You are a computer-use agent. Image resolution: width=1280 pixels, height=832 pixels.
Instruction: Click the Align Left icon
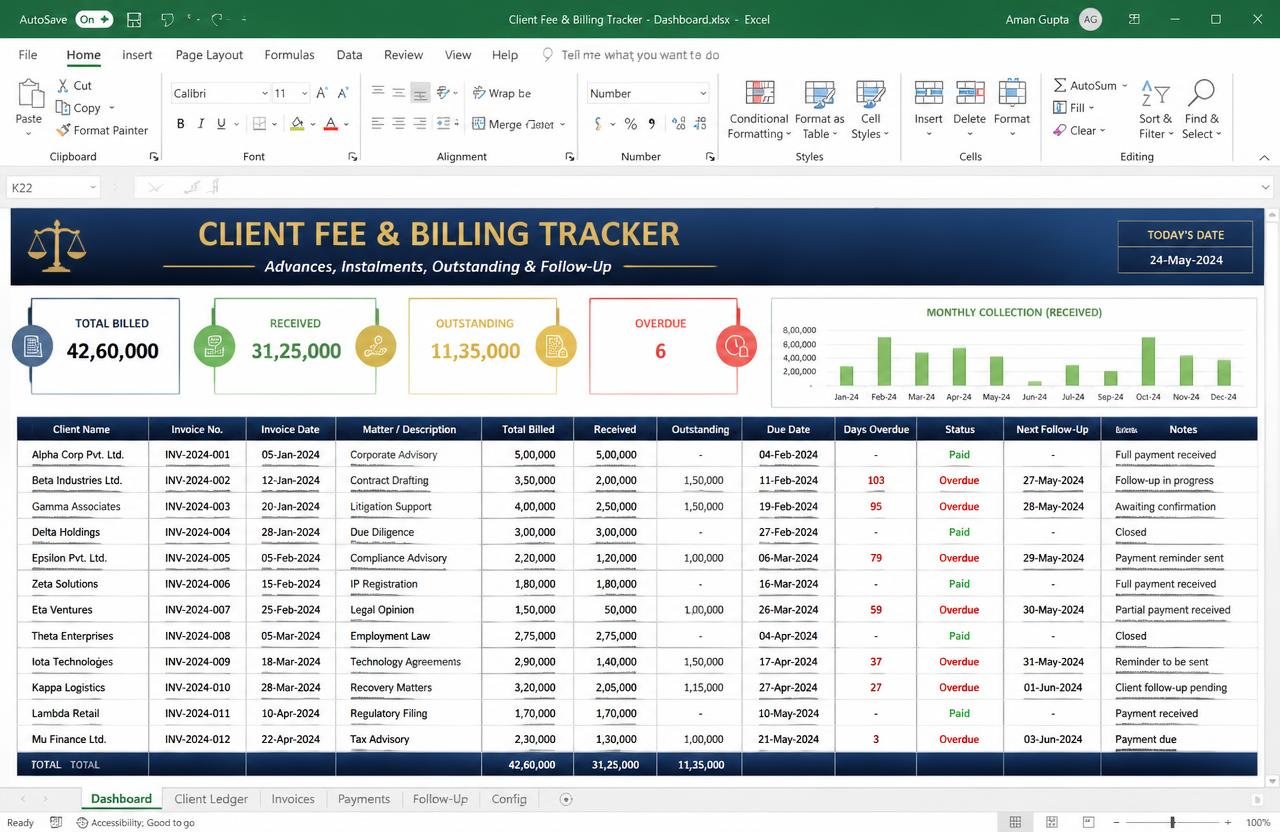click(378, 124)
